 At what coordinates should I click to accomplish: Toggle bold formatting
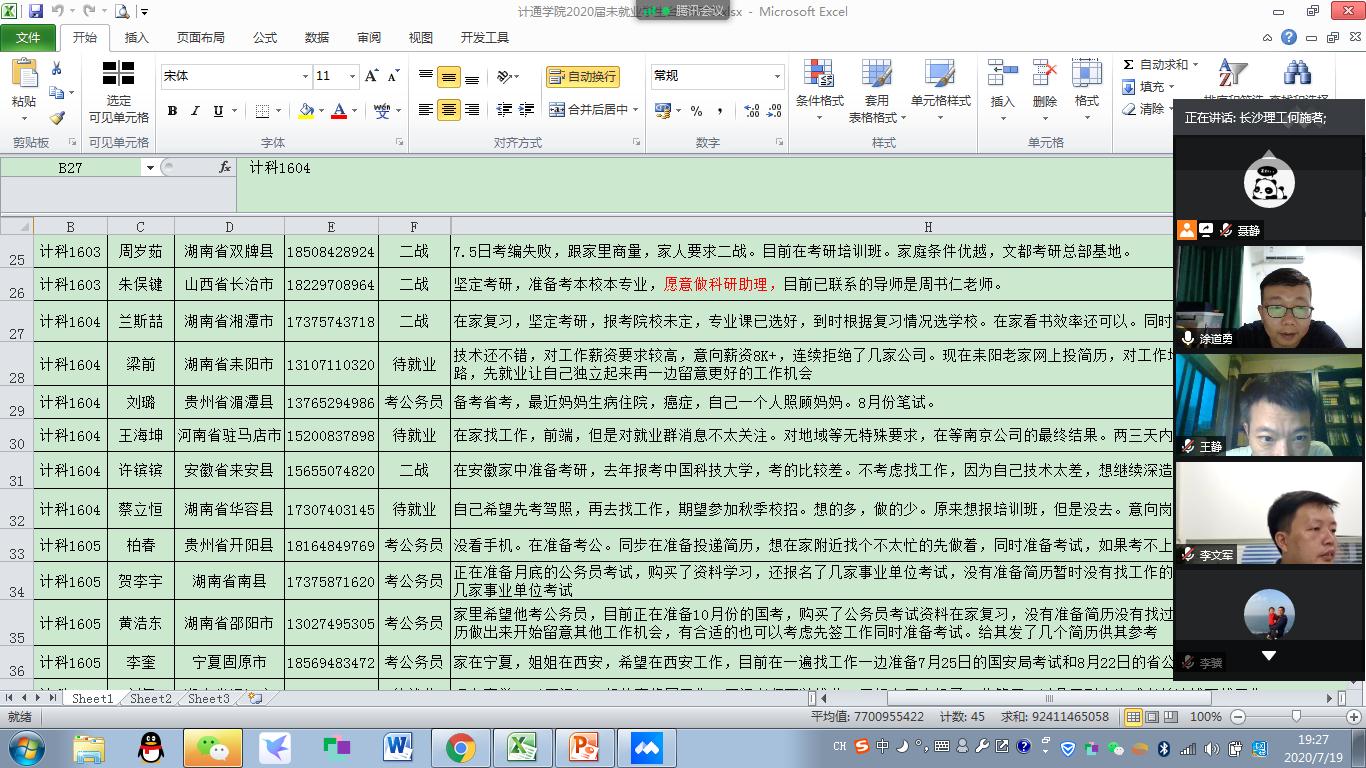point(172,111)
